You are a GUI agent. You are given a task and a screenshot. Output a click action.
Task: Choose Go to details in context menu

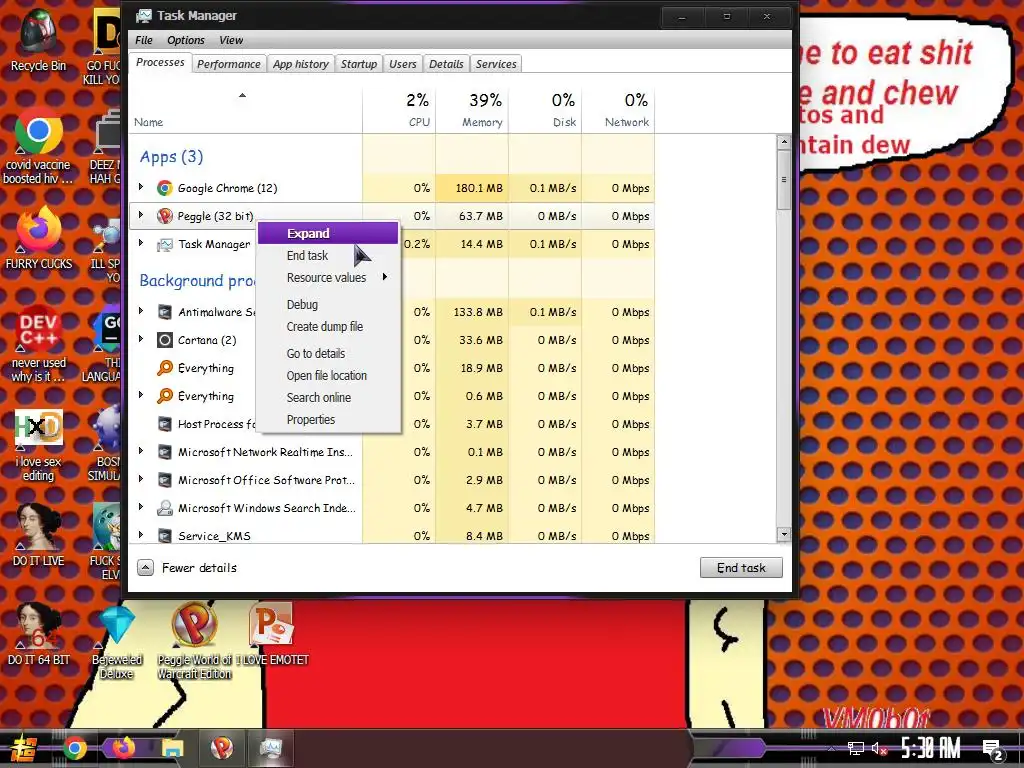coord(328,353)
